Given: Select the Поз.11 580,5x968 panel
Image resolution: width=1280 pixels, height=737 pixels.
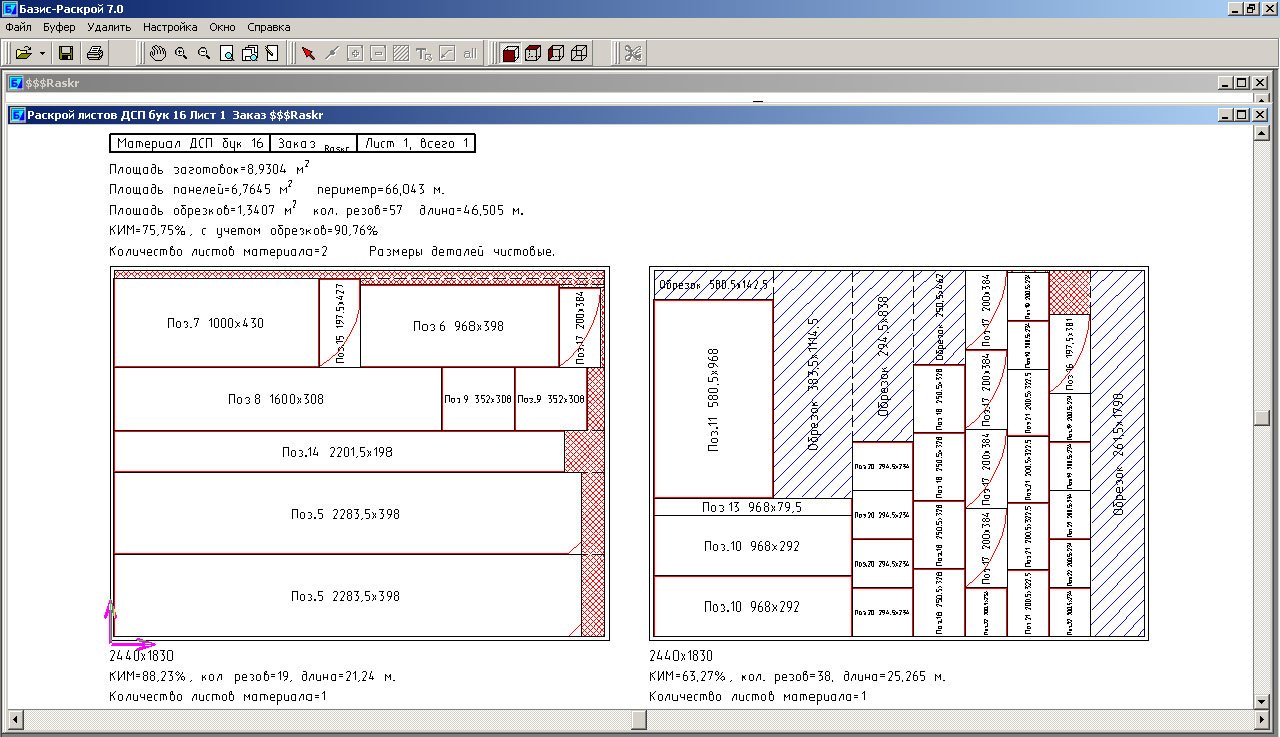Looking at the screenshot, I should (713, 398).
